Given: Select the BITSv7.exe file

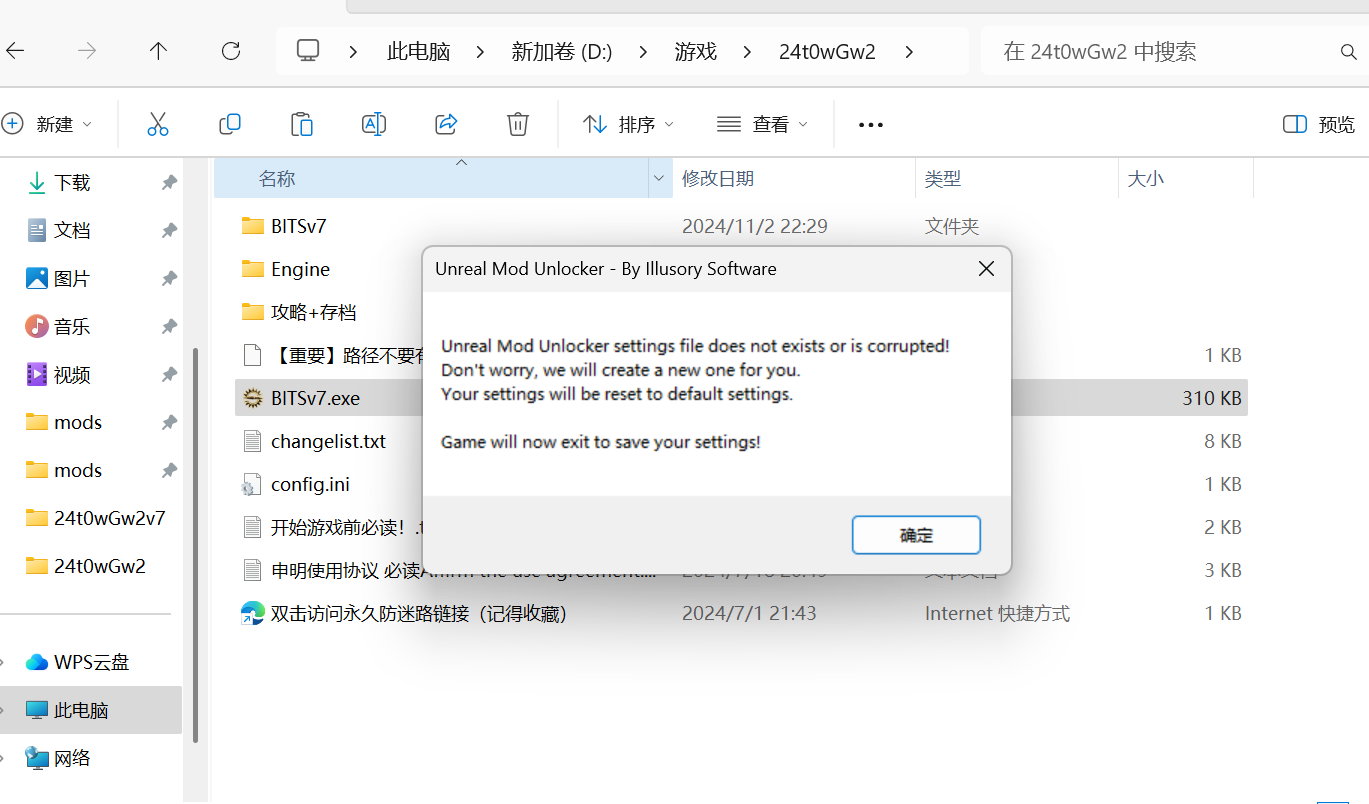Looking at the screenshot, I should tap(315, 398).
